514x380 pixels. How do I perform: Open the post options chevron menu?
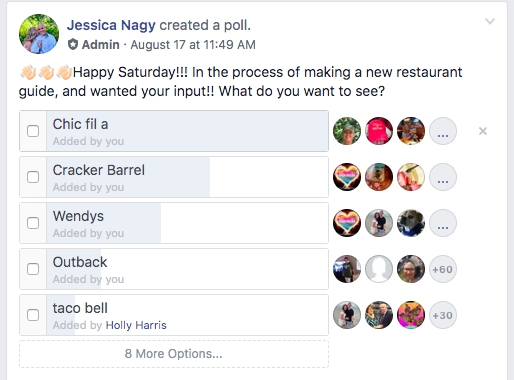(490, 22)
